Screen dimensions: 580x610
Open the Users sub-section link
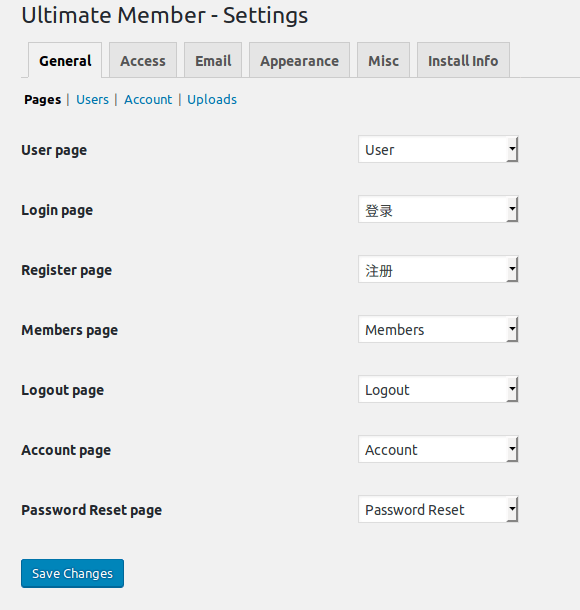click(92, 100)
